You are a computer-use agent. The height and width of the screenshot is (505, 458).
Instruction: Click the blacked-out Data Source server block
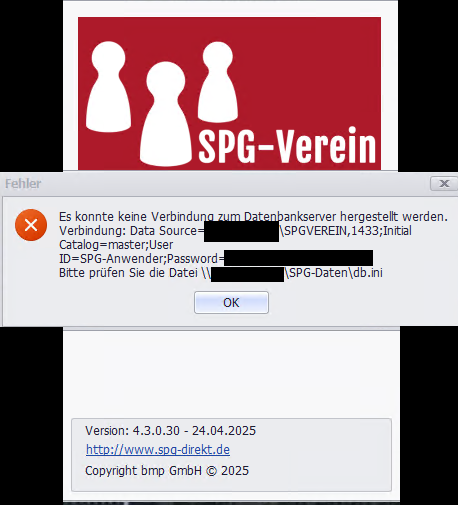(241, 231)
